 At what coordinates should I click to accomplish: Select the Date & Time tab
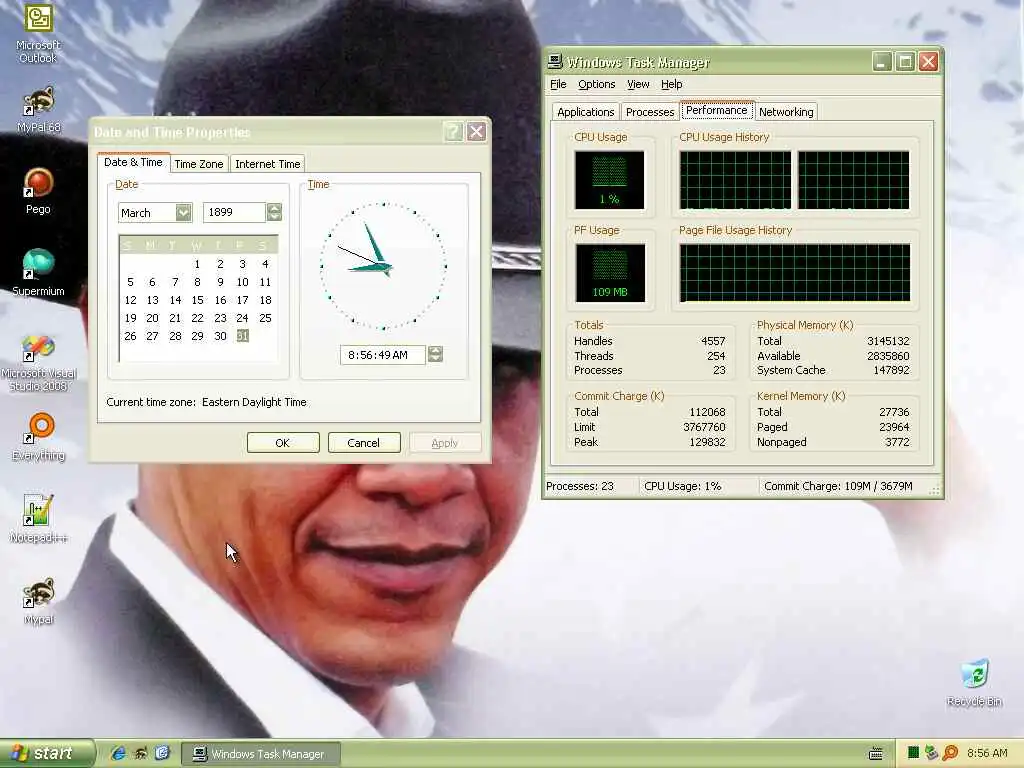click(x=133, y=162)
